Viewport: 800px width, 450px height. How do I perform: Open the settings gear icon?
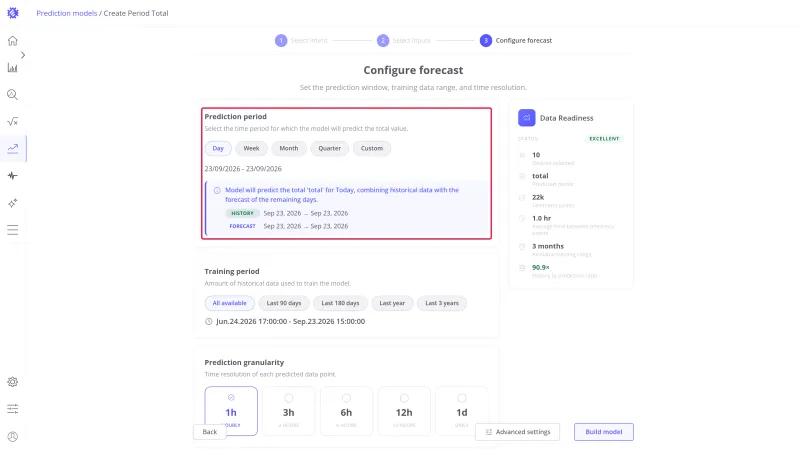coord(13,382)
